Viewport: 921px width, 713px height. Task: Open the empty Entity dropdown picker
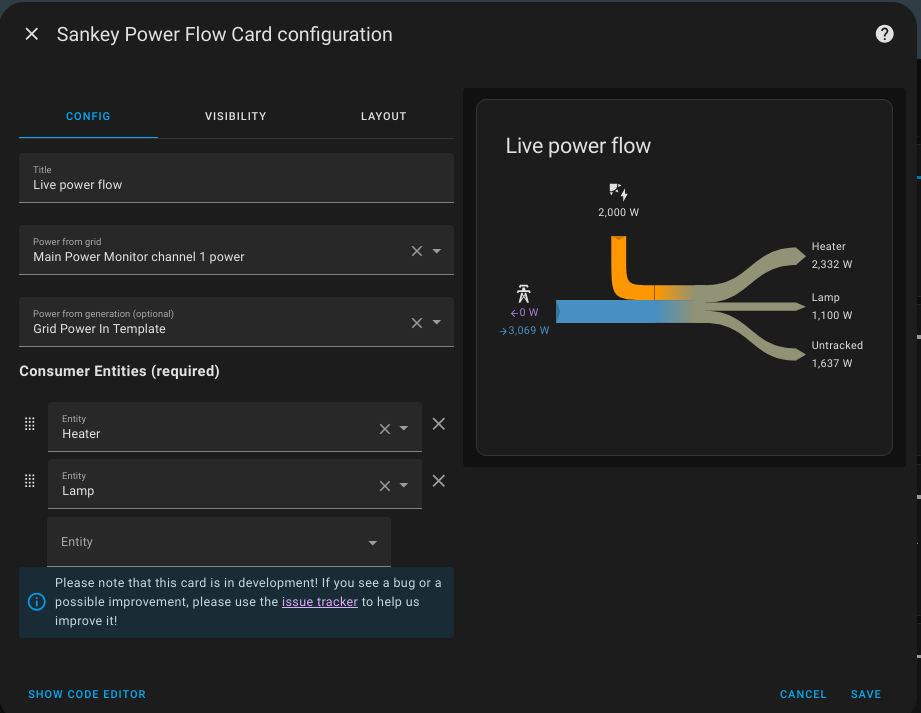[372, 541]
